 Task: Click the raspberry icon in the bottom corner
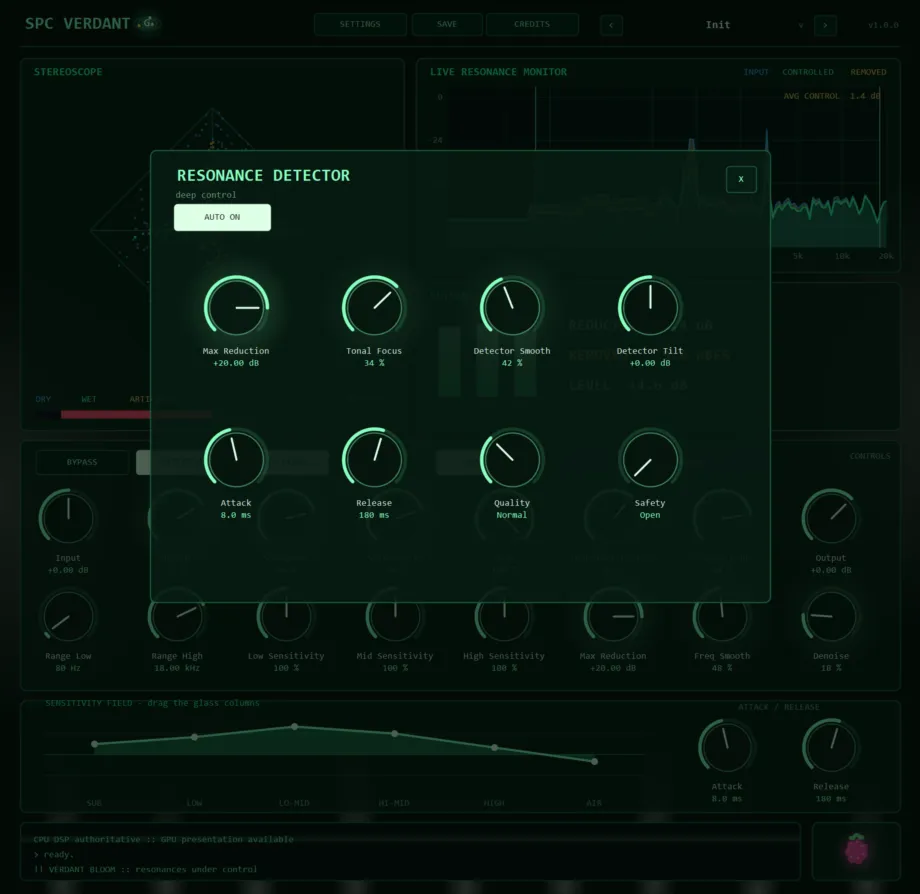point(856,849)
